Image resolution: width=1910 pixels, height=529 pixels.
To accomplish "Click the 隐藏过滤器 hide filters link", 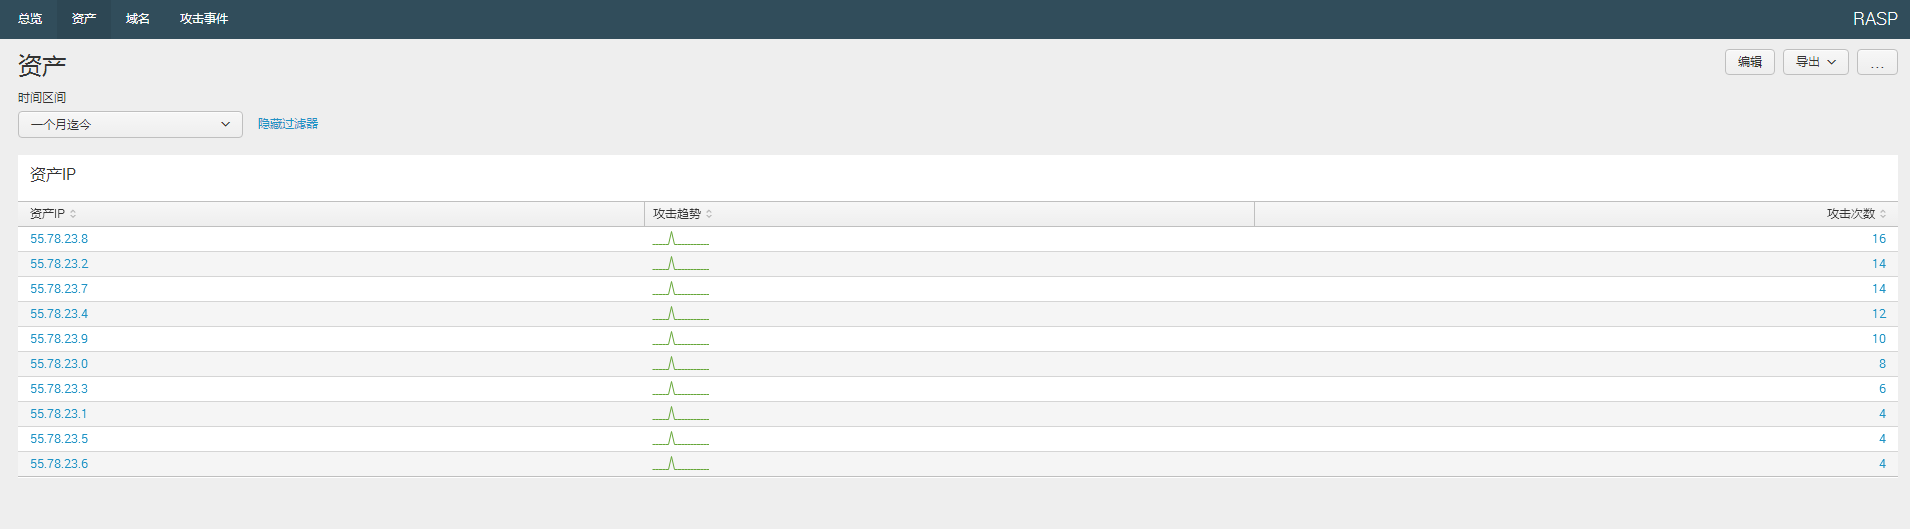I will (x=288, y=124).
